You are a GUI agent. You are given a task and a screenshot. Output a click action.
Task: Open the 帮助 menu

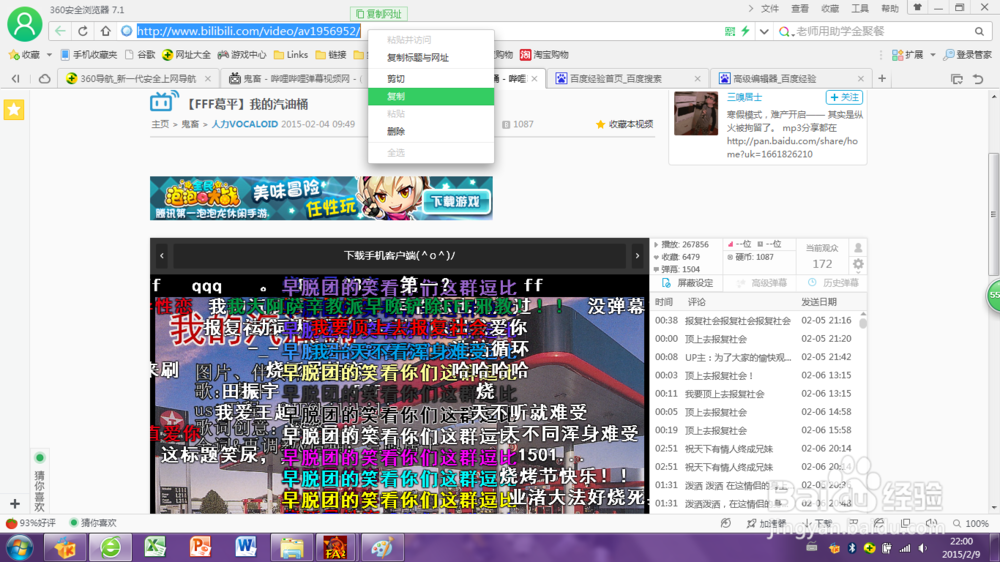coord(890,8)
